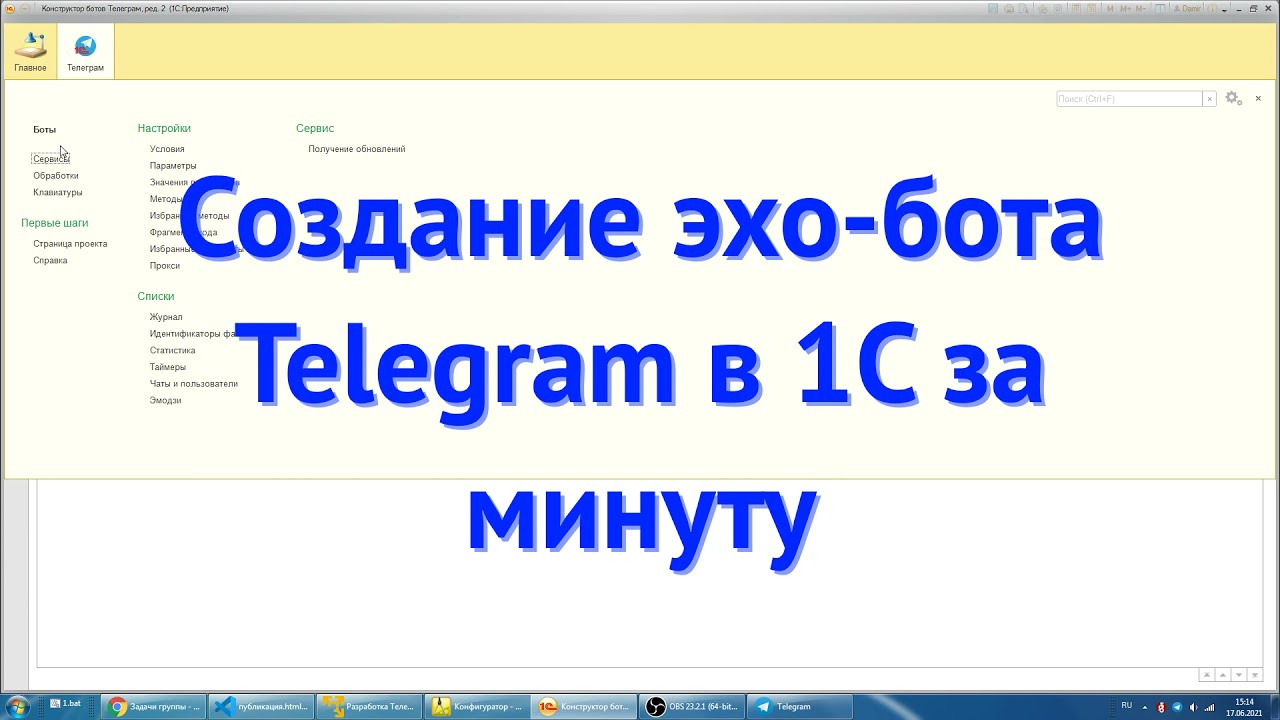Open Print preview icon in title bar
The height and width of the screenshot is (720, 1280).
(x=1023, y=8)
